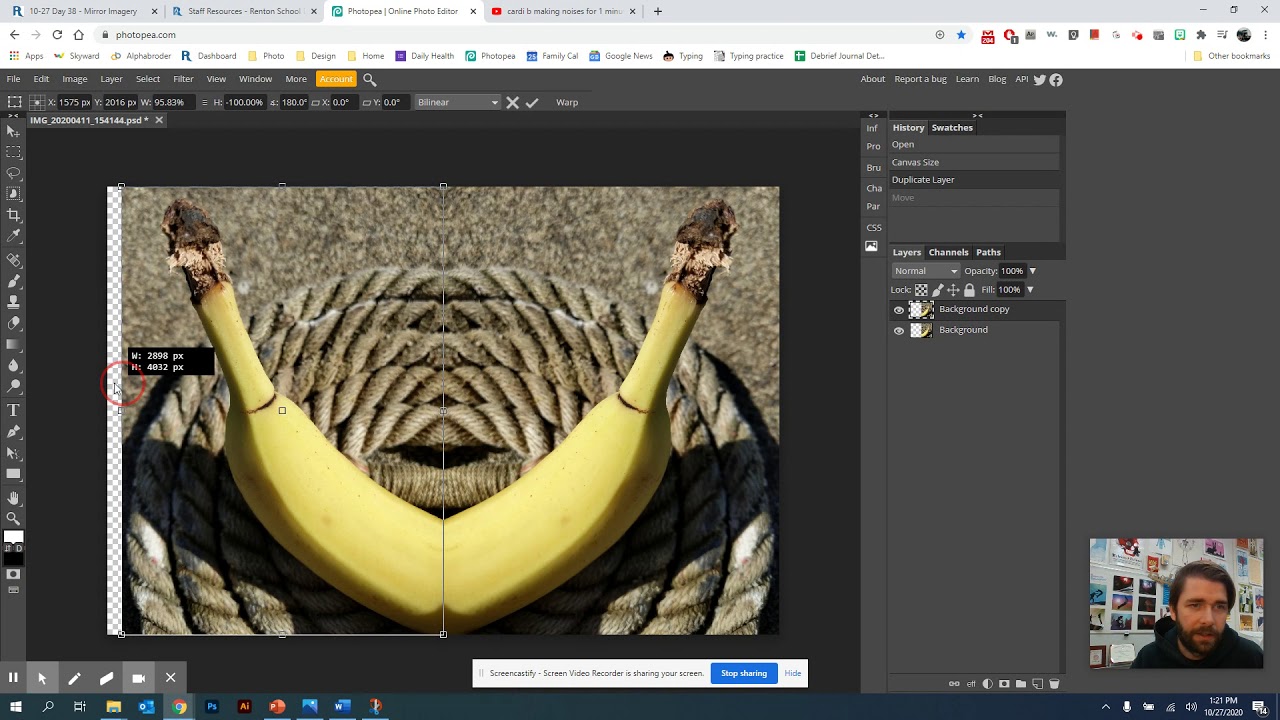Select the Blur tool
Viewport: 1280px width, 720px height.
click(13, 365)
